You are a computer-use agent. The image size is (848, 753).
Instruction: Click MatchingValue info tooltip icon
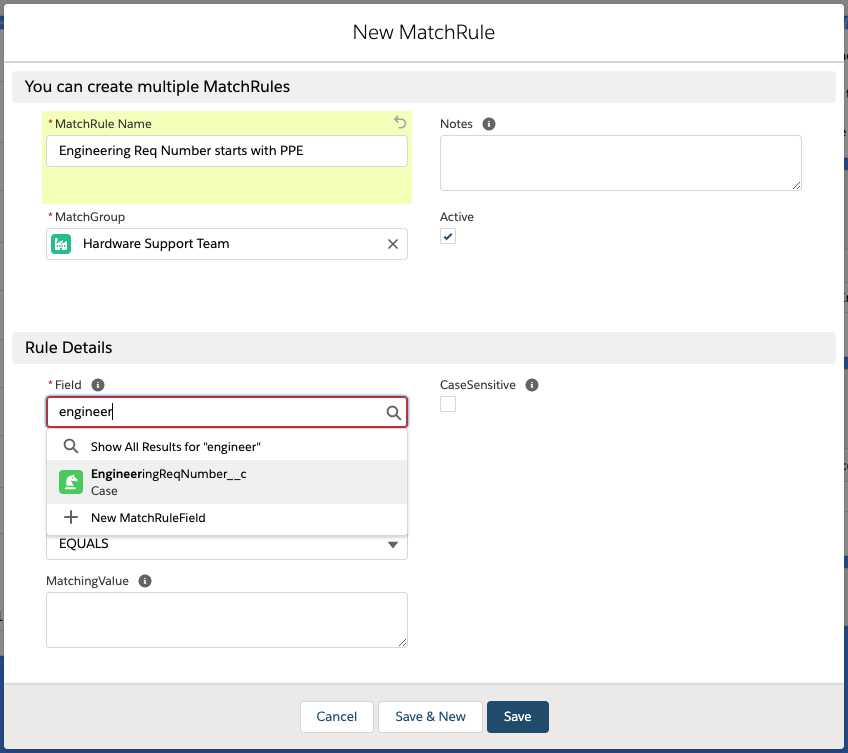(145, 581)
